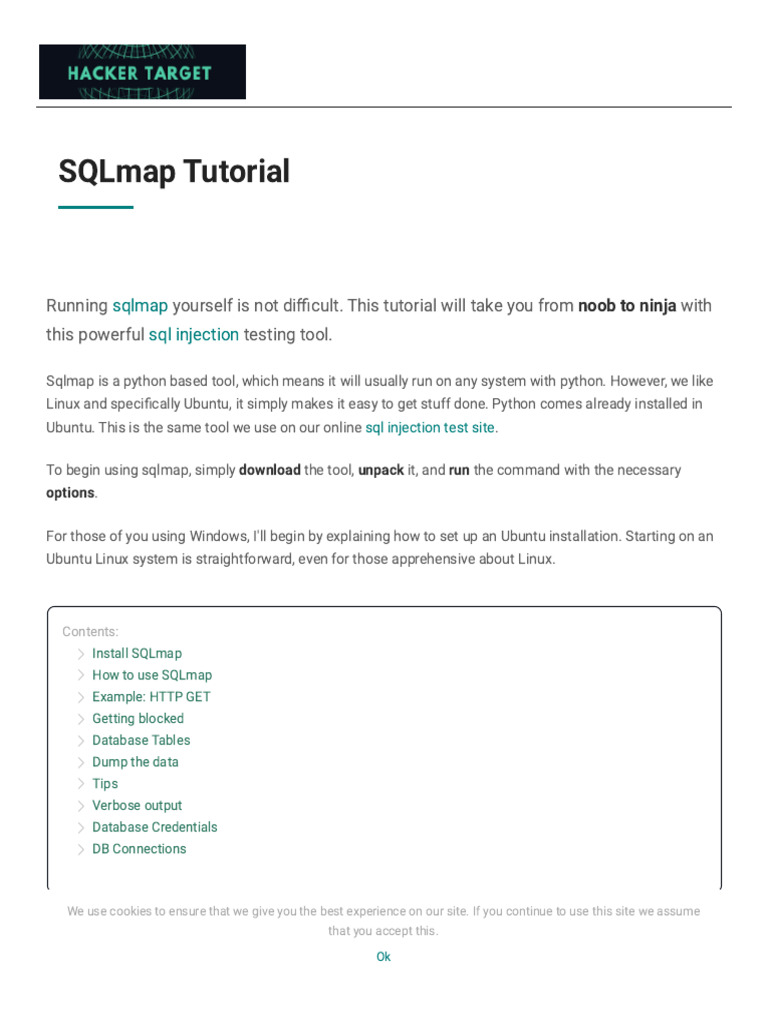768x1024 pixels.
Task: Accept cookies with Ok button
Action: (x=383, y=957)
